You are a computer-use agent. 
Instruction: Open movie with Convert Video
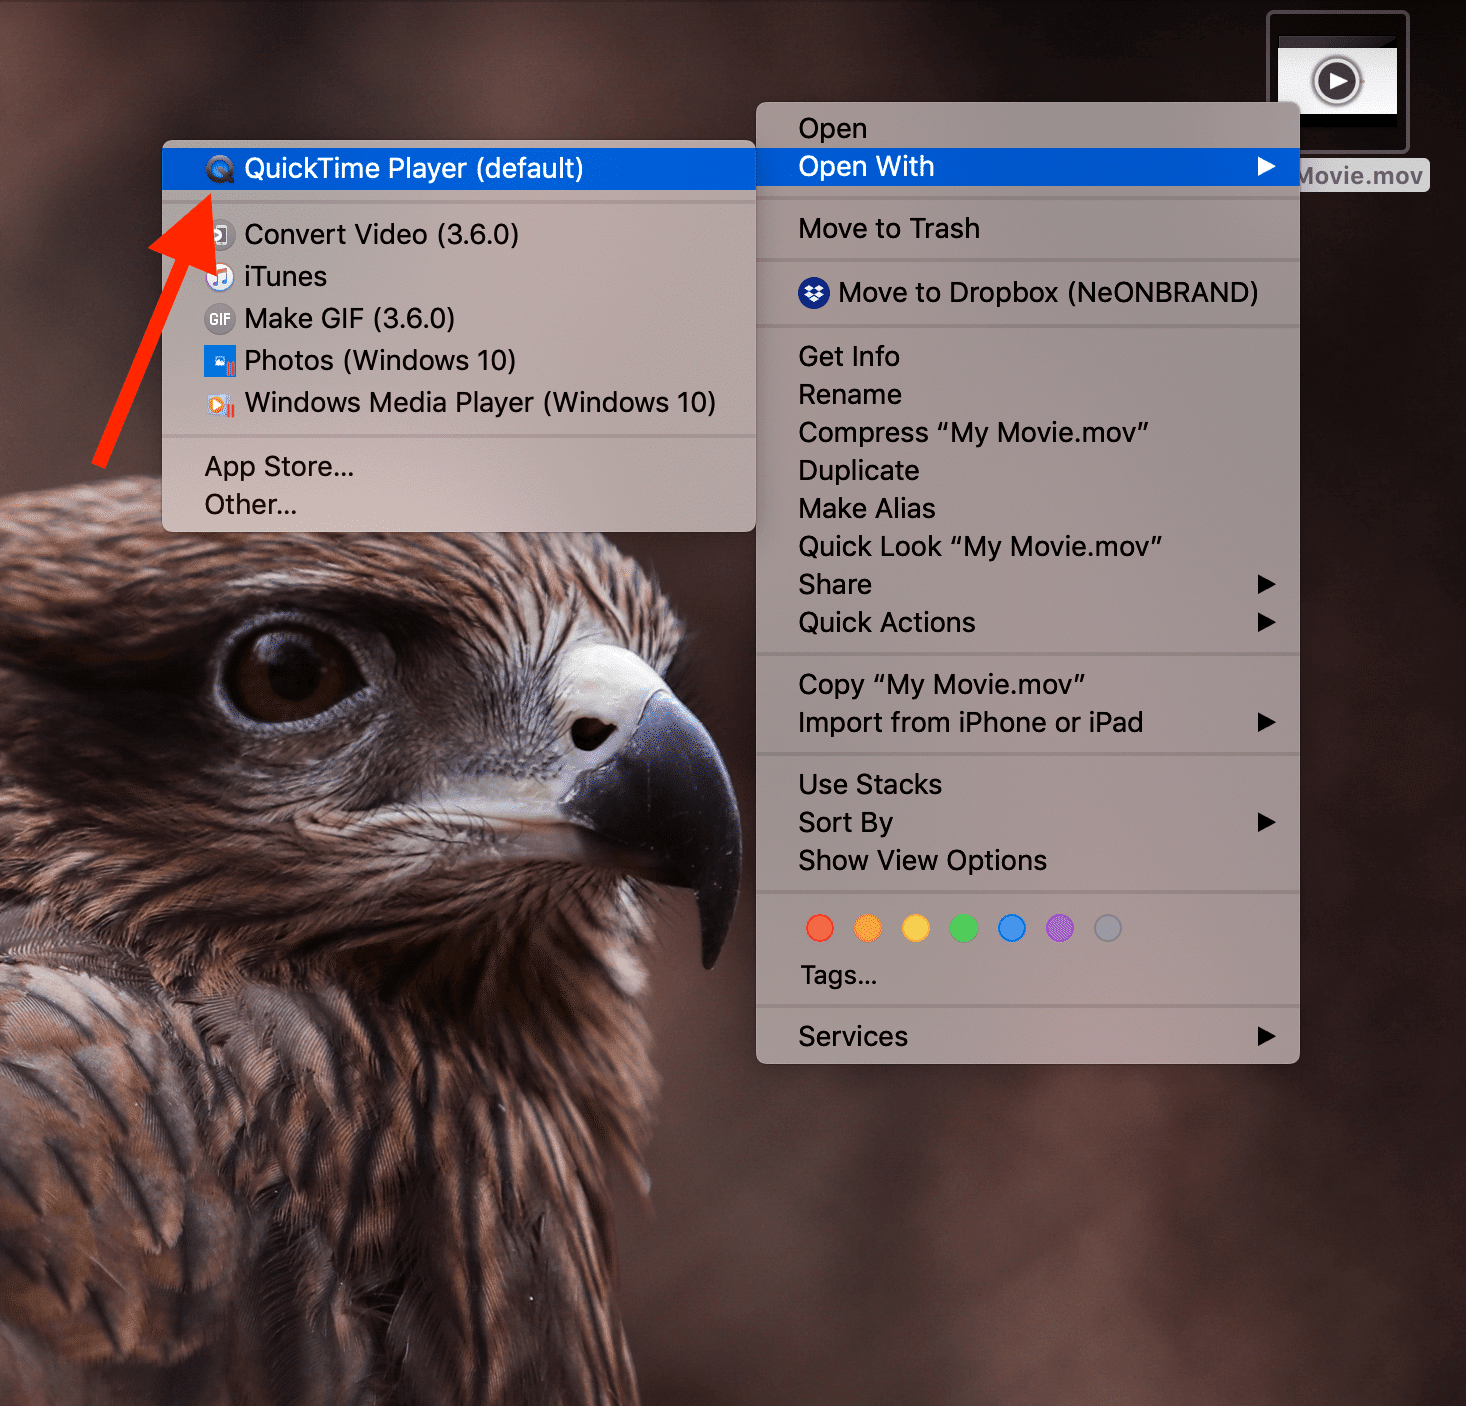[382, 234]
